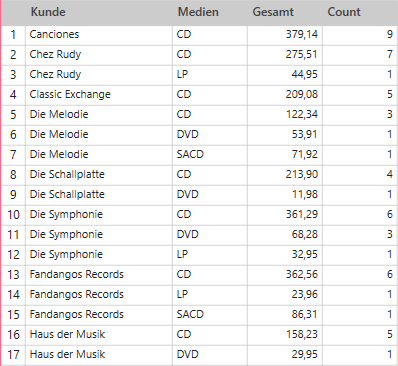Select the SACD cell for Die Melodie

pos(210,155)
